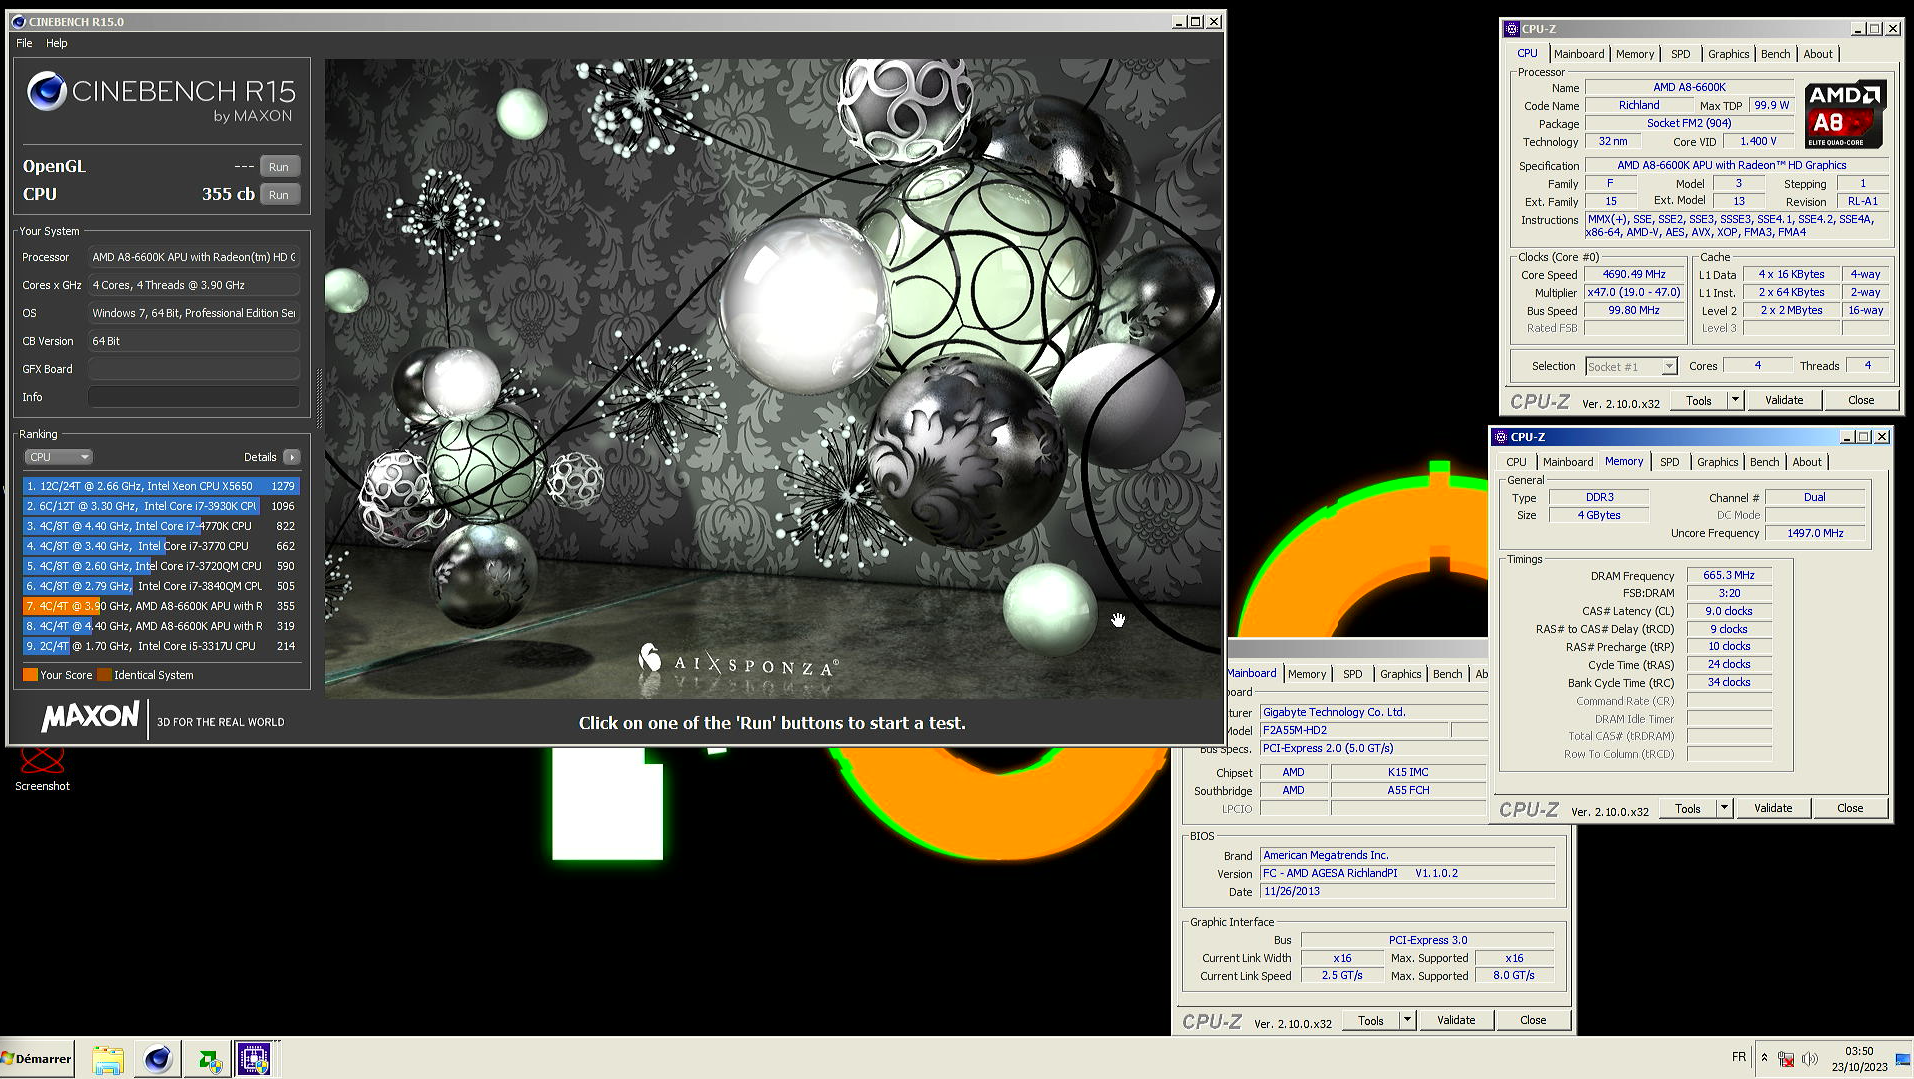Image resolution: width=1914 pixels, height=1079 pixels.
Task: Run the OpenGL benchmark test
Action: point(279,167)
